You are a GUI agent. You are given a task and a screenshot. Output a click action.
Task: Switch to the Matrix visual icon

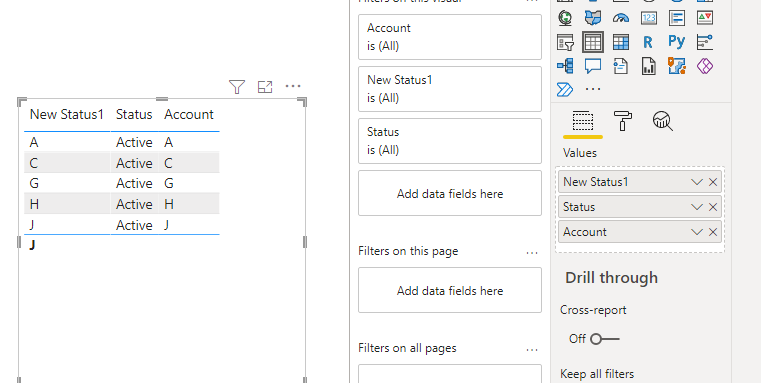click(621, 42)
